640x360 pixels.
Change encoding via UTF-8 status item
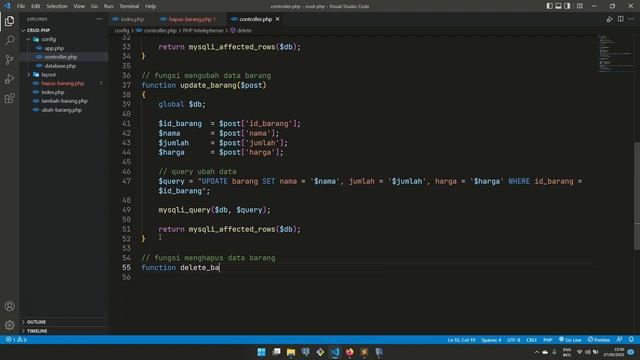point(513,340)
